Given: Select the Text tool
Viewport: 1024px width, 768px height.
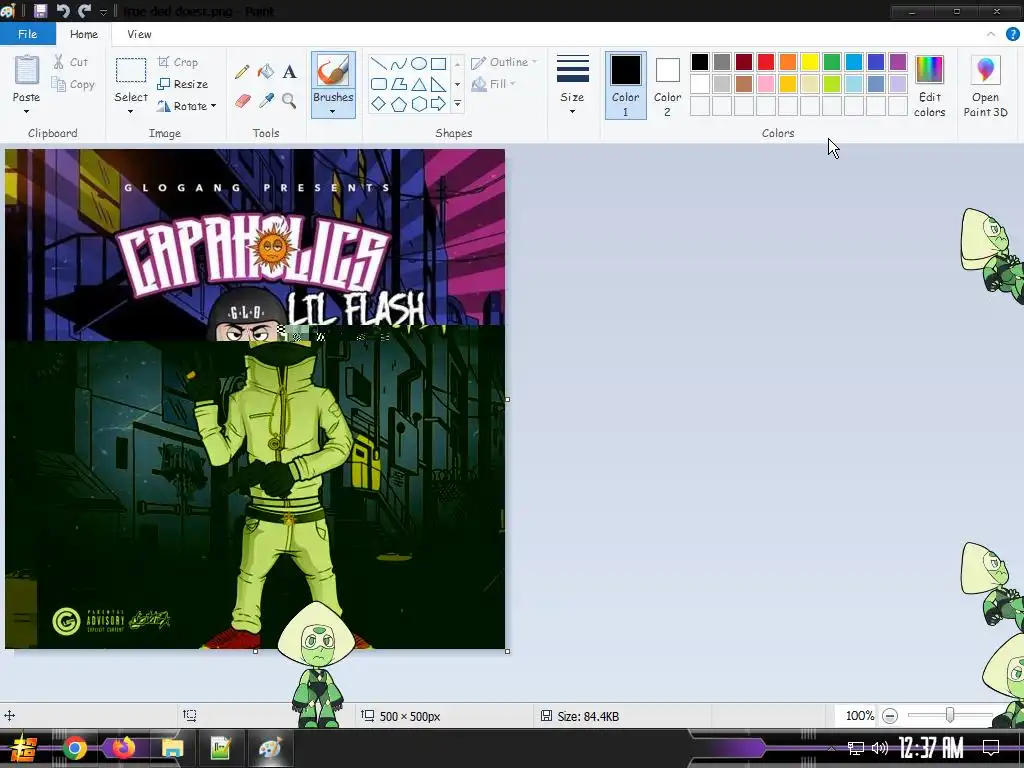Looking at the screenshot, I should point(289,71).
